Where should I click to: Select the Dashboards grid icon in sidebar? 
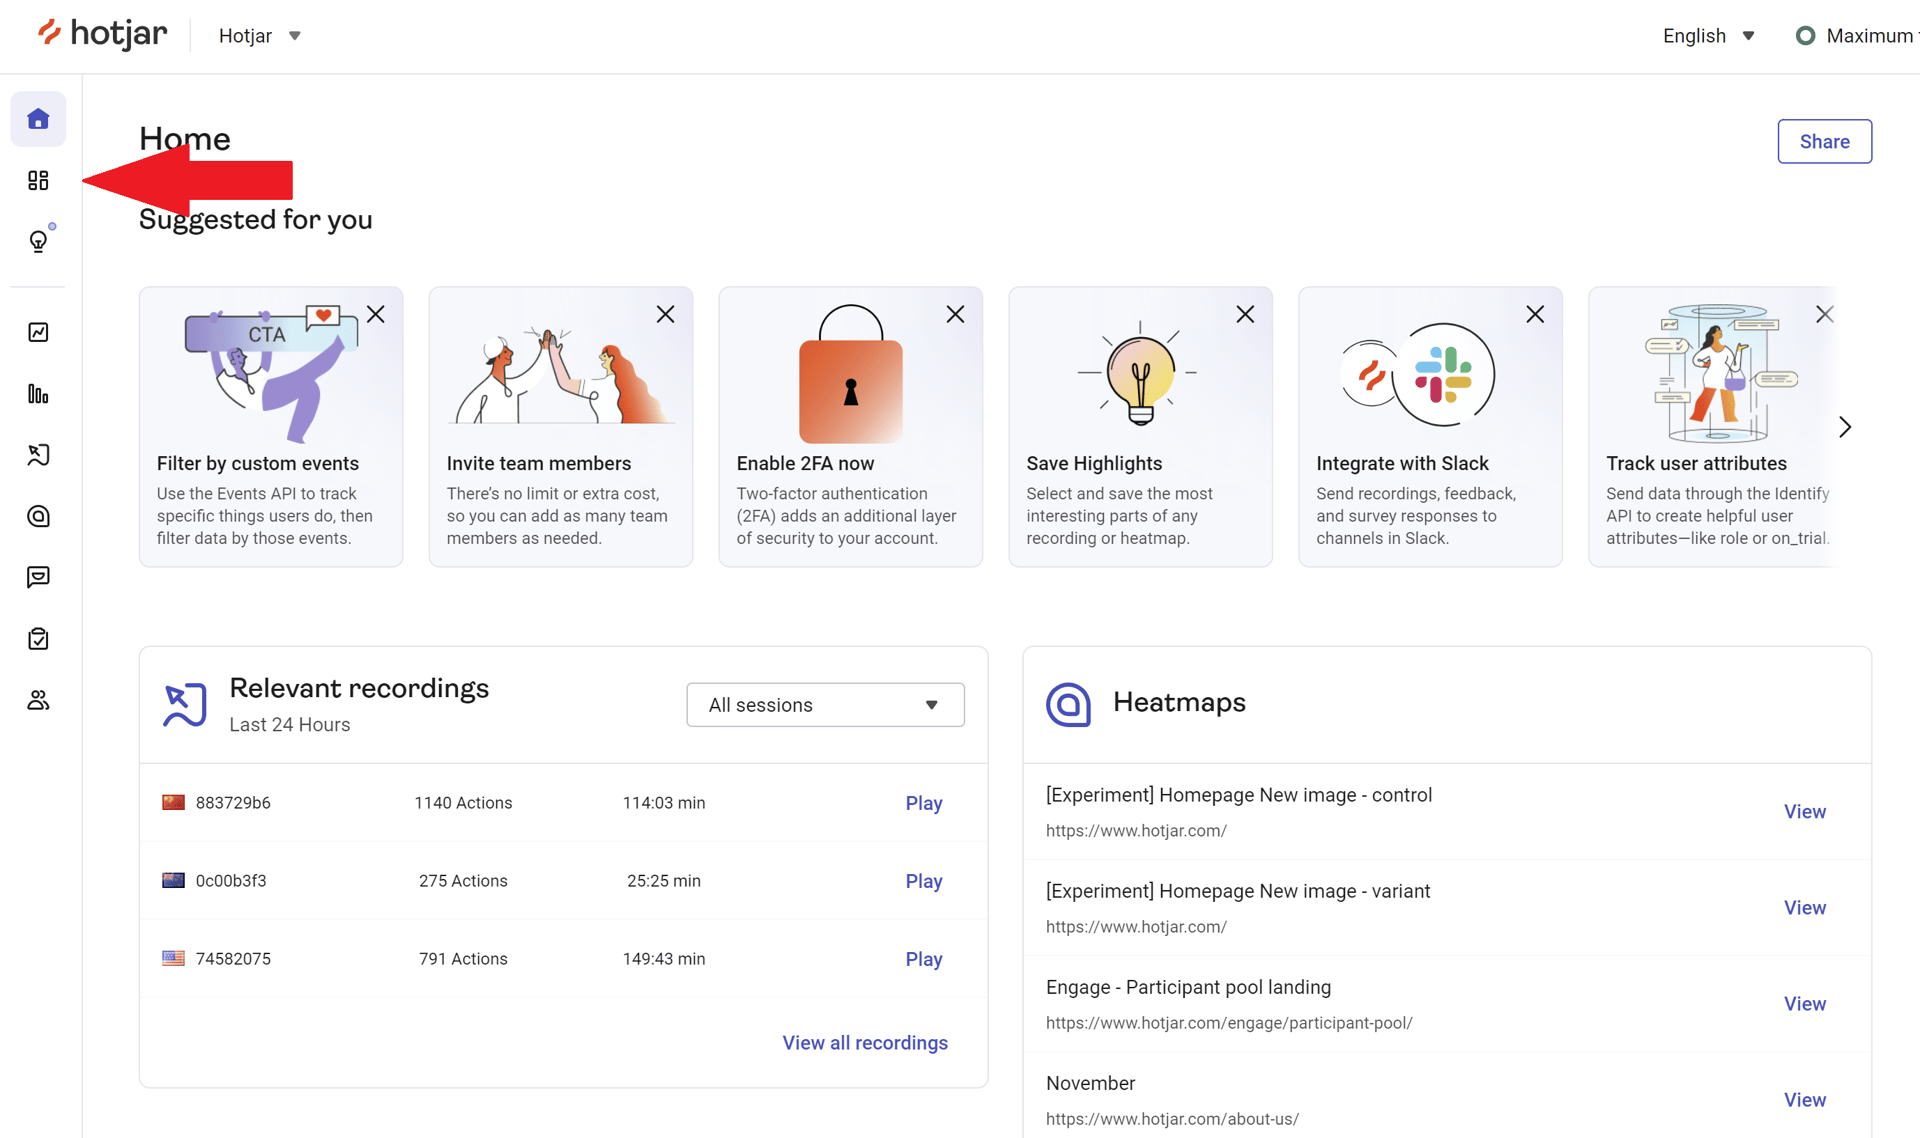(x=38, y=180)
